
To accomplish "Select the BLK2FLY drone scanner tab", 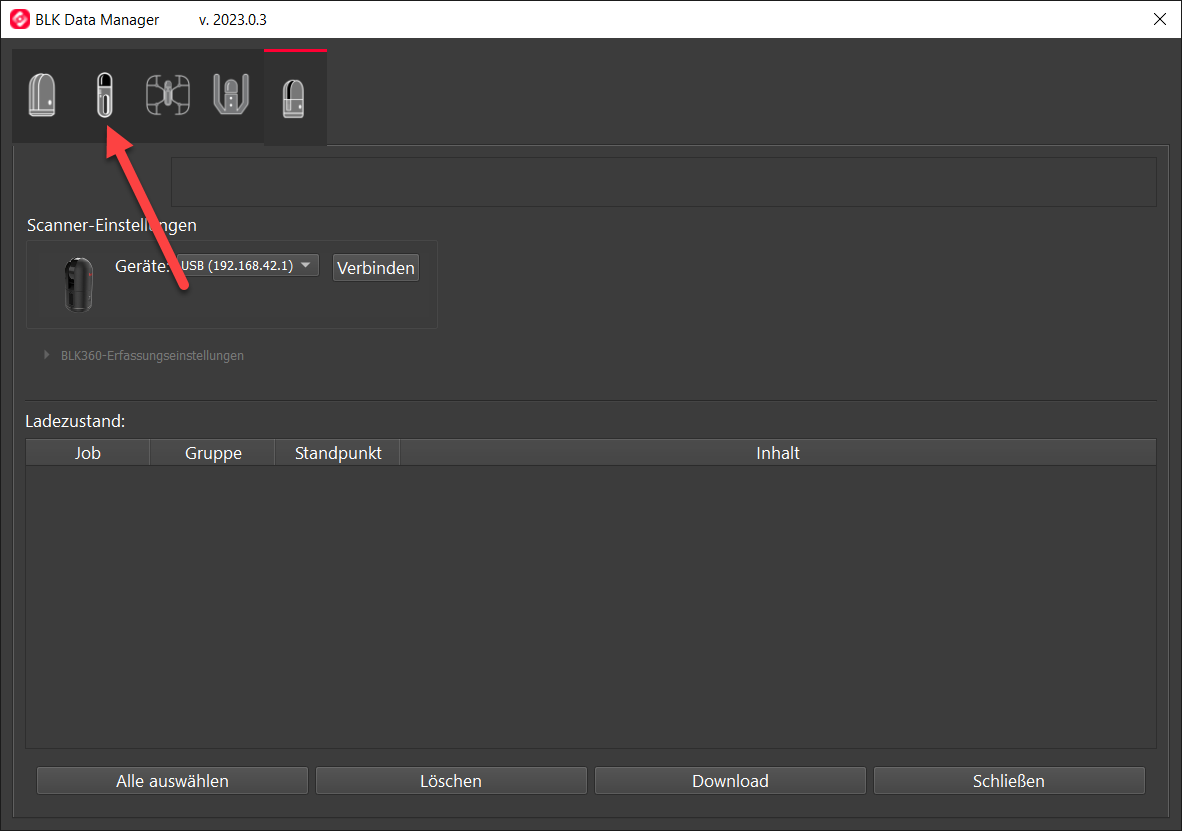I will 167,95.
